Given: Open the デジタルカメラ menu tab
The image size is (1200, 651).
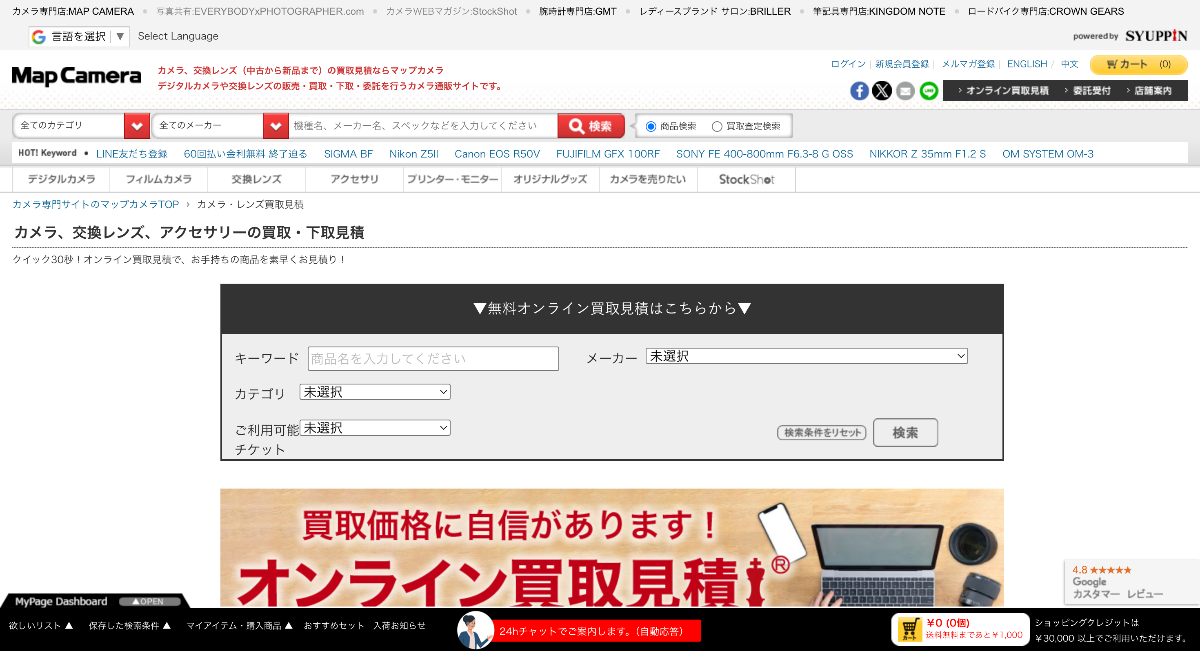Looking at the screenshot, I should click(62, 180).
